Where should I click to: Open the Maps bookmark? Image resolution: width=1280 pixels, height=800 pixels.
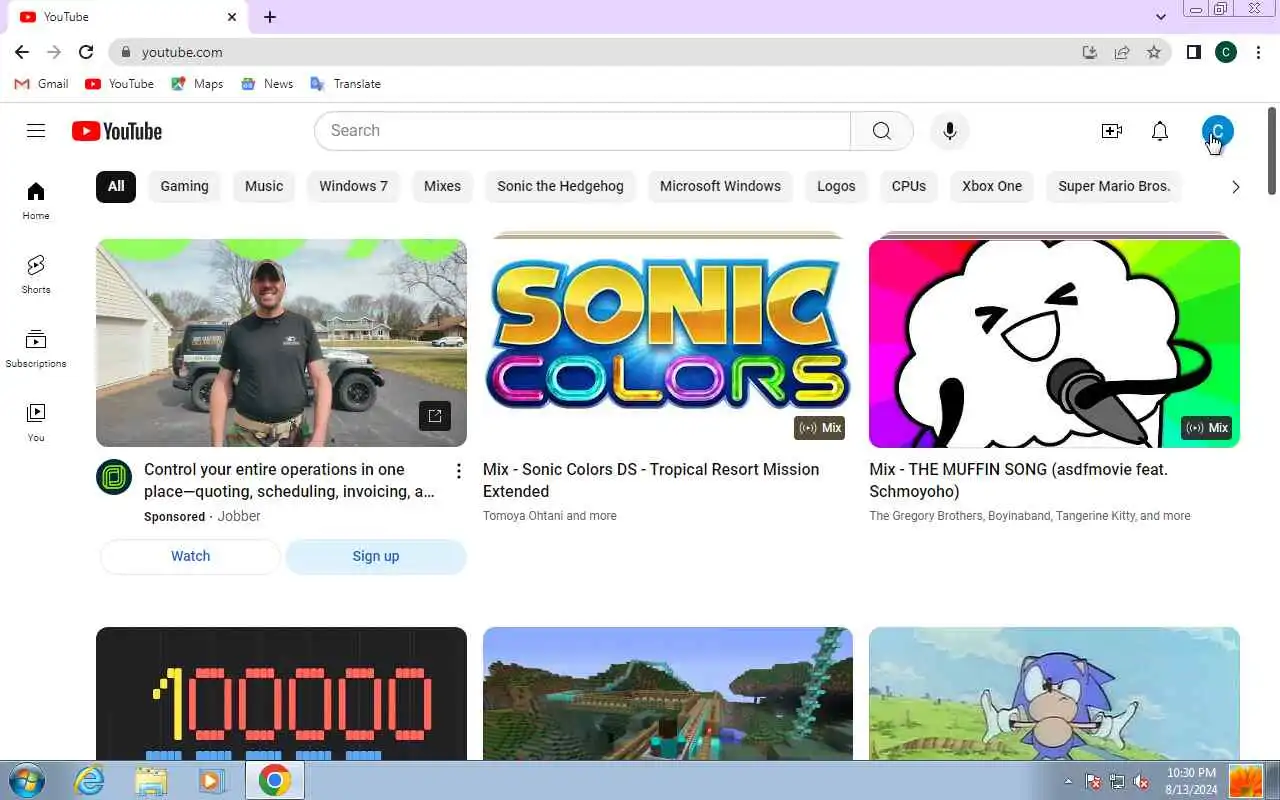click(x=197, y=84)
